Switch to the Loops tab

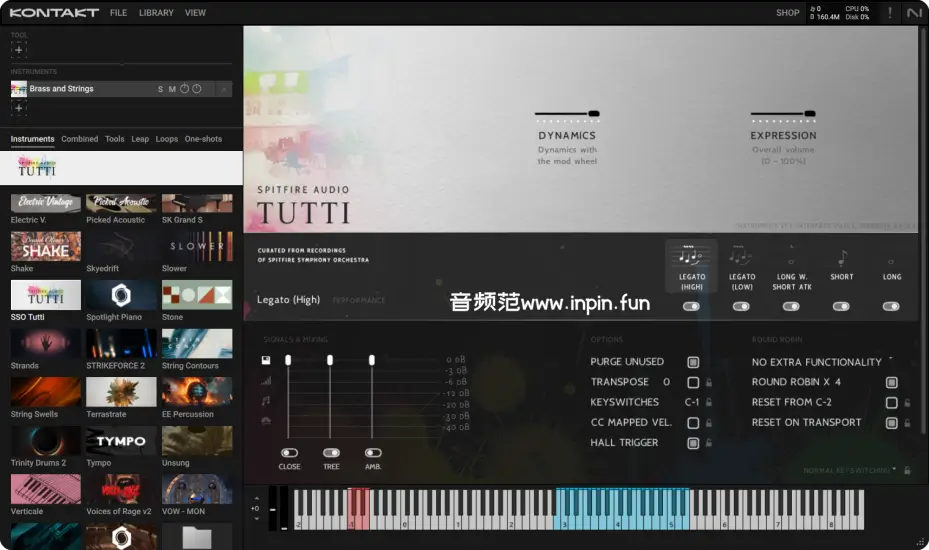[166, 139]
